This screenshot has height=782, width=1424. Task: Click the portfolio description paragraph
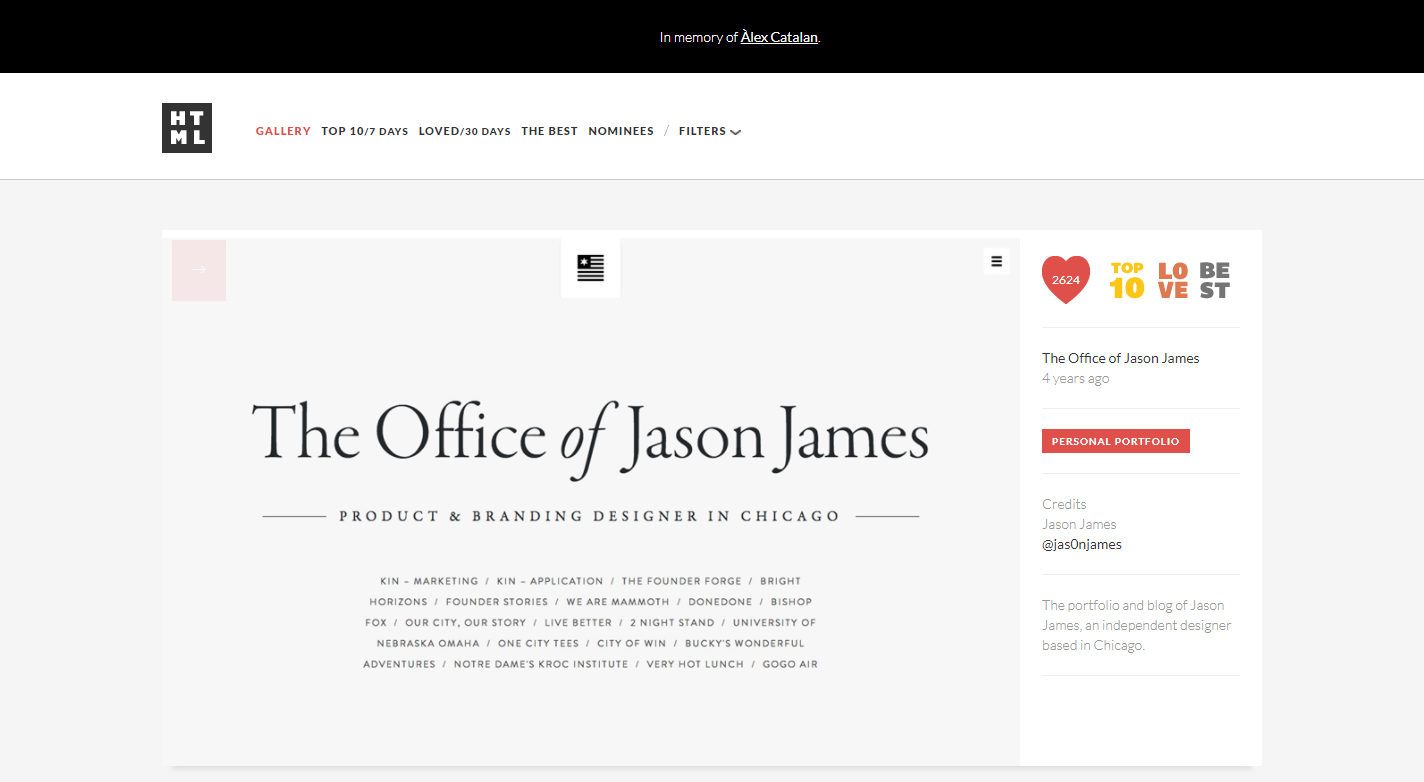point(1137,625)
